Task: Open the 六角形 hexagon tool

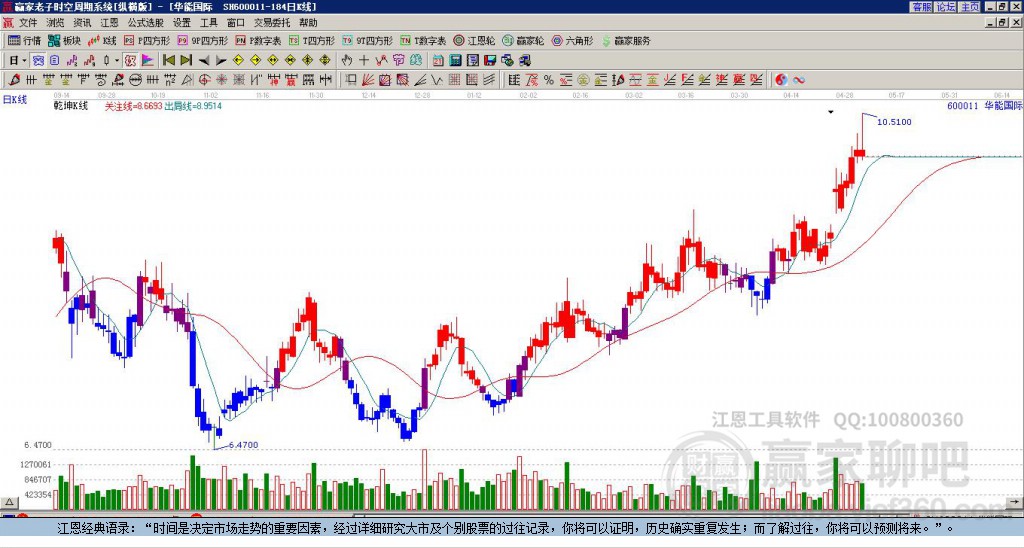Action: pos(572,40)
